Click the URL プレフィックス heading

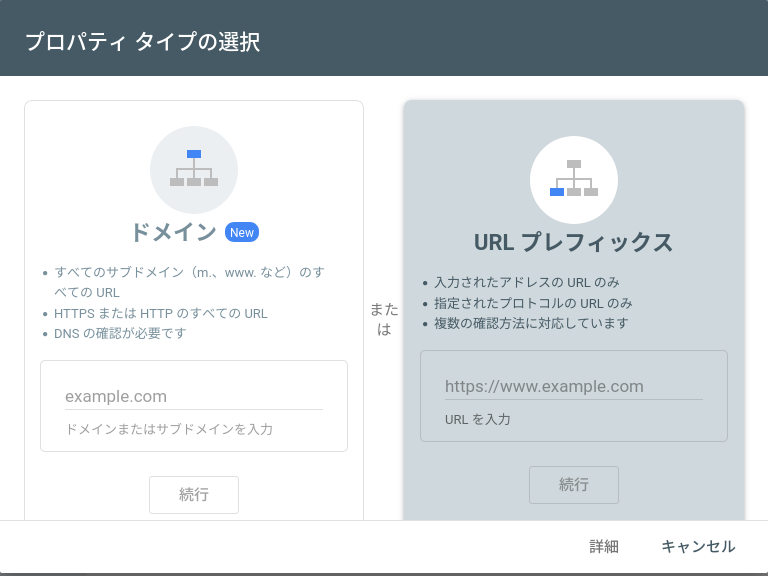(573, 242)
